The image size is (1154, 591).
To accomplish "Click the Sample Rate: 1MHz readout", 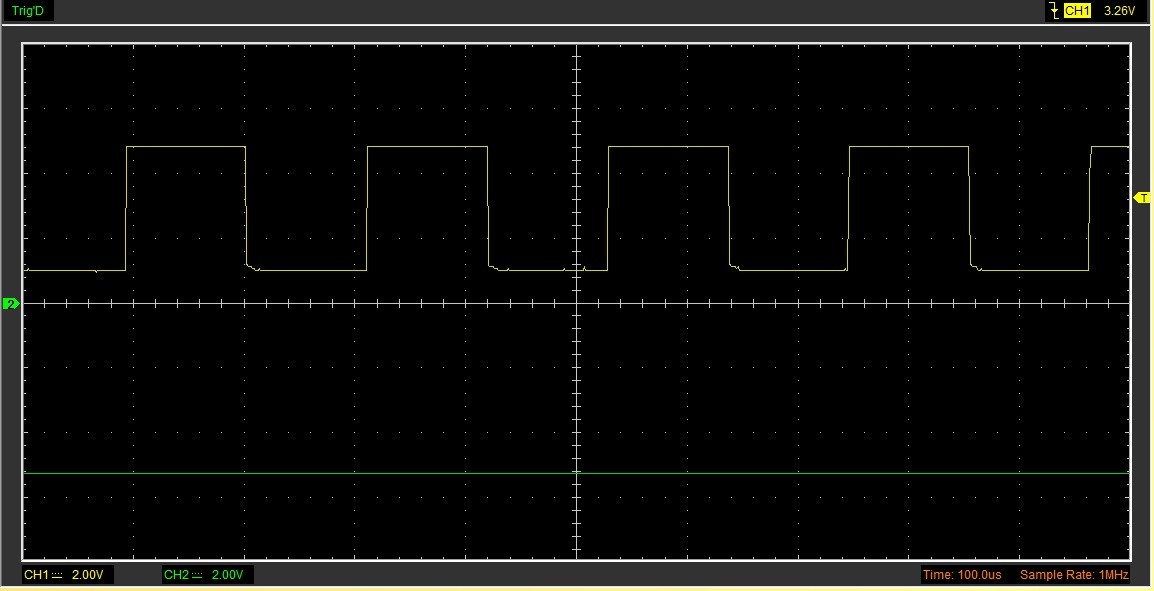I will 1075,575.
